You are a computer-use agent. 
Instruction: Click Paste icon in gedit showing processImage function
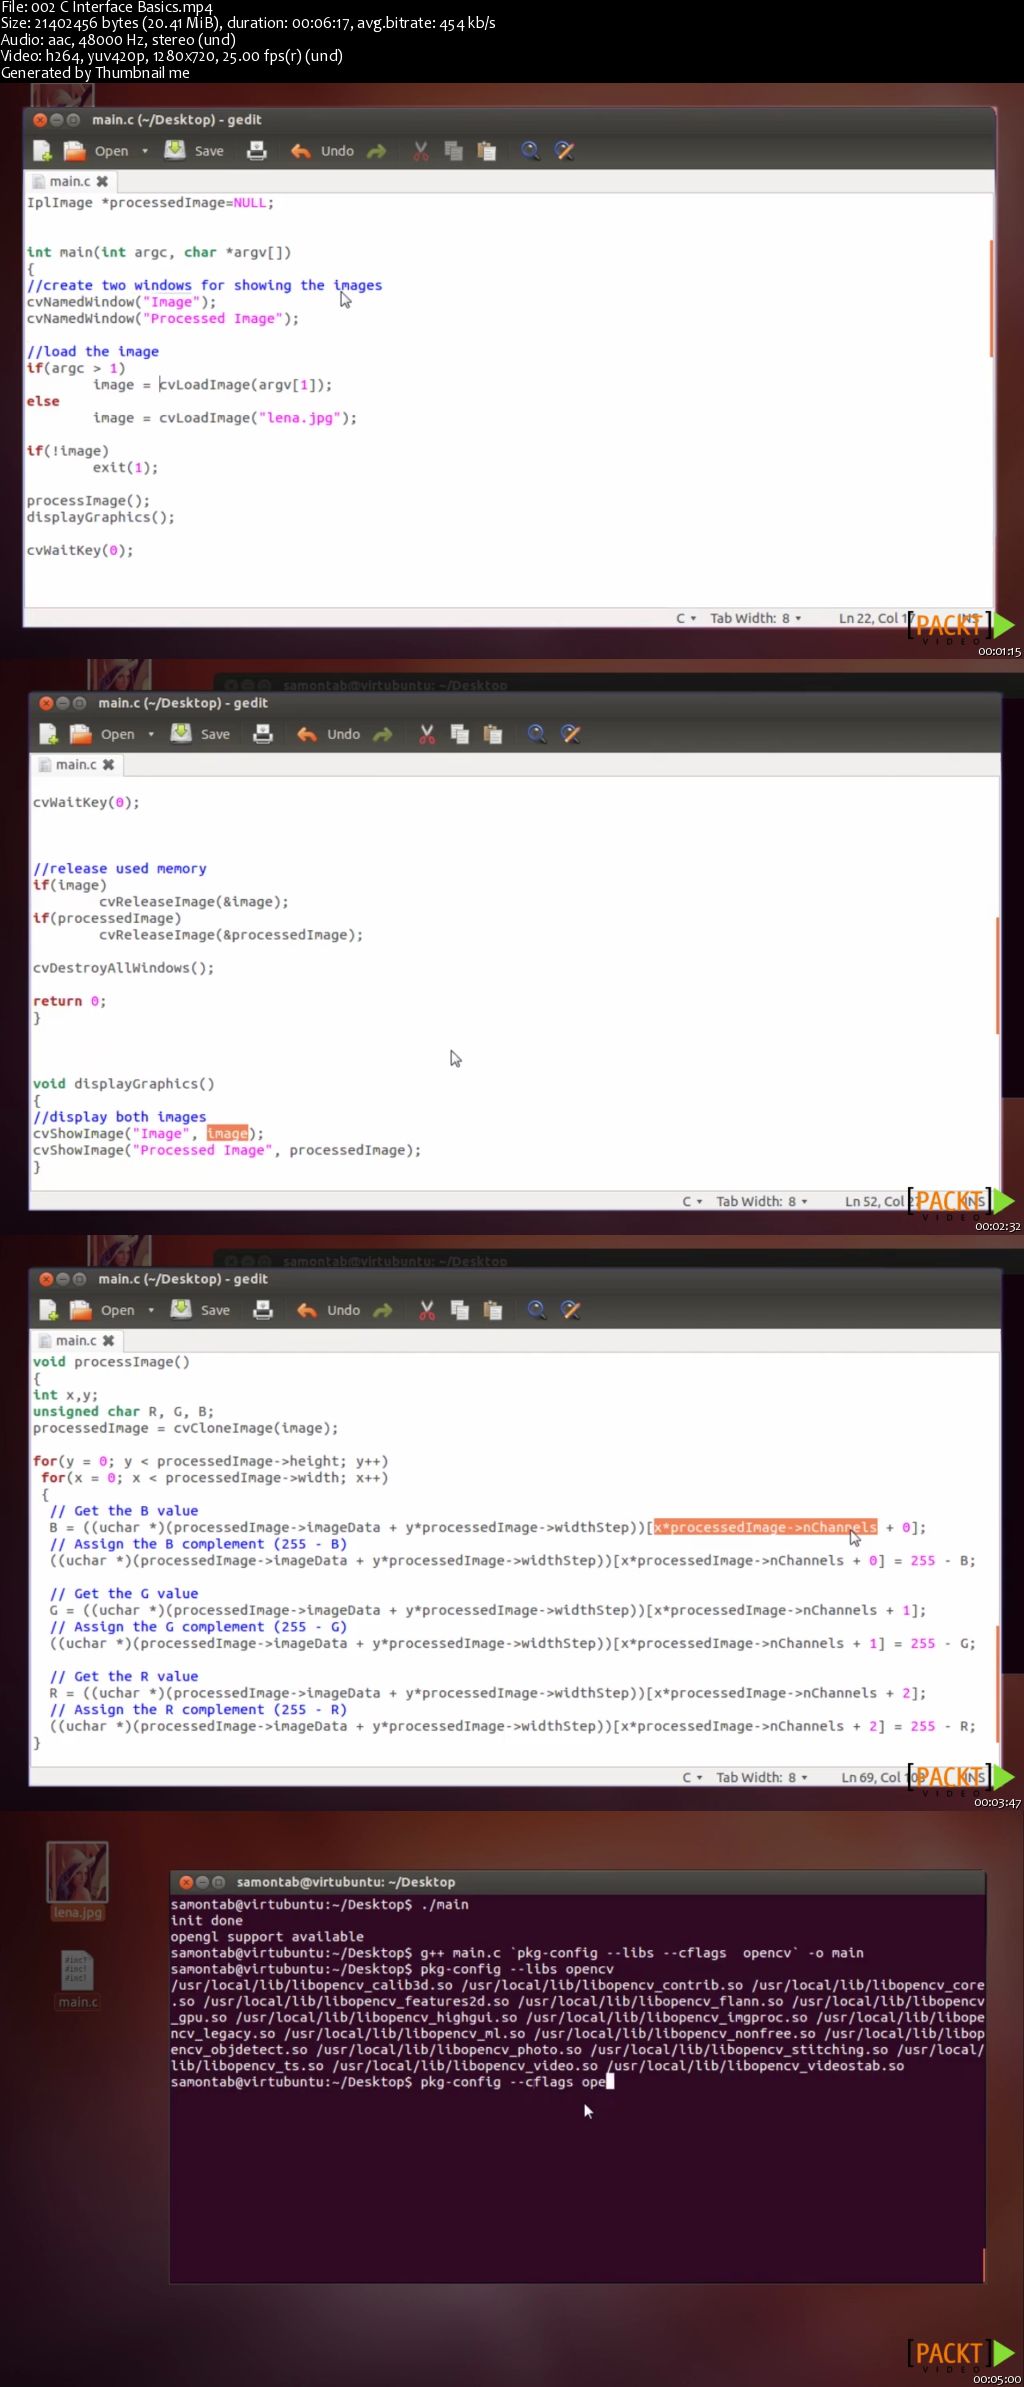(x=493, y=1310)
